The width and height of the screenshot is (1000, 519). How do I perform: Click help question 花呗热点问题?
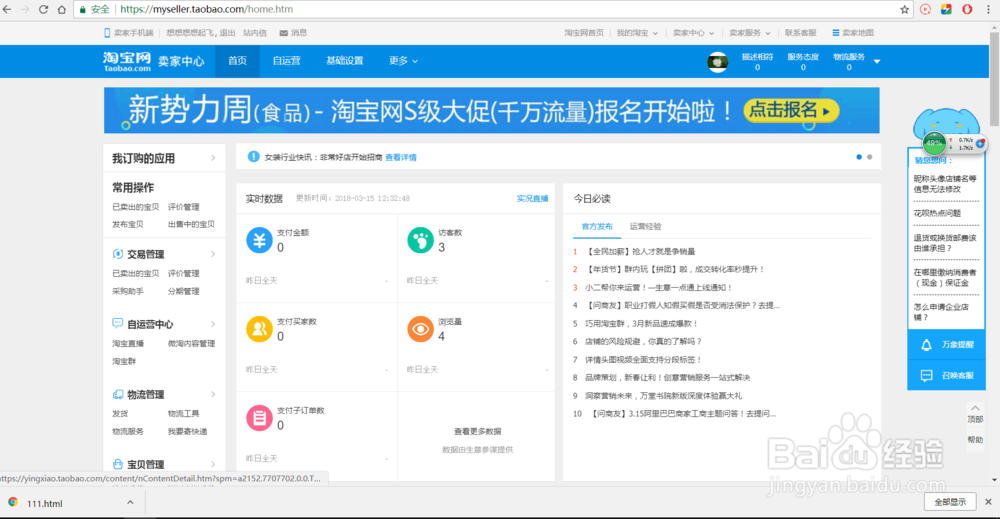coord(937,213)
